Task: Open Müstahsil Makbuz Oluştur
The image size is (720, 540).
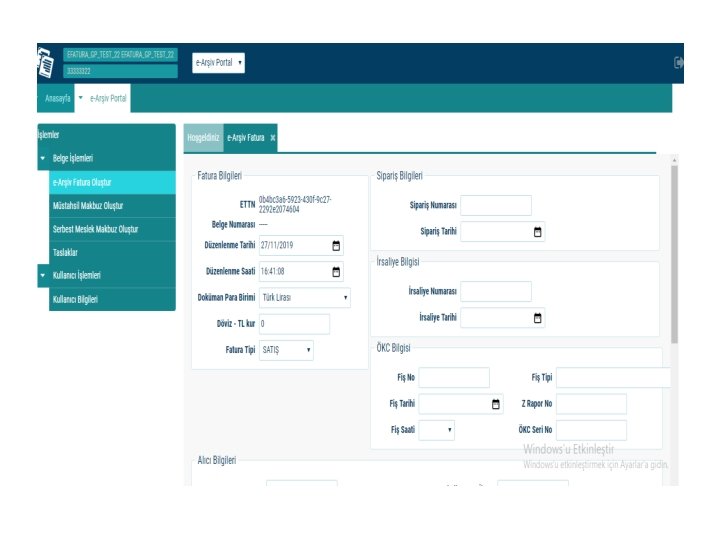Action: point(112,206)
